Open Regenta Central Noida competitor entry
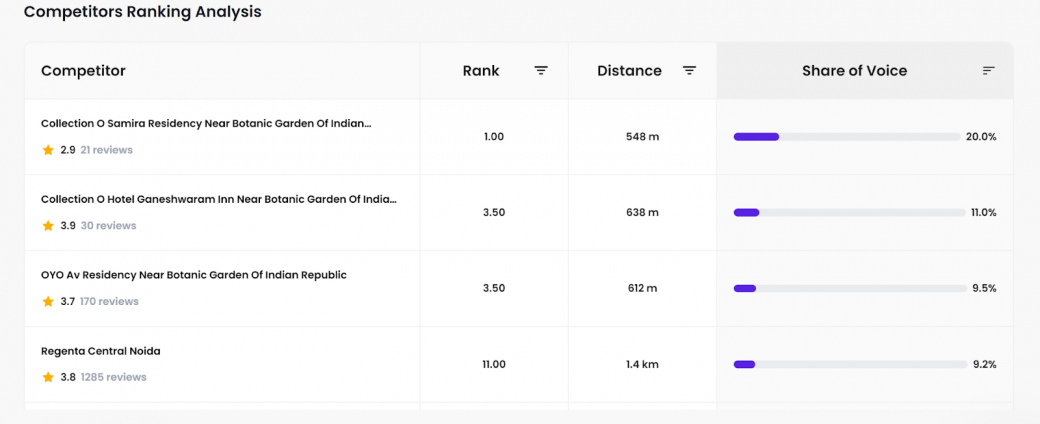This screenshot has width=1040, height=424. pos(101,351)
